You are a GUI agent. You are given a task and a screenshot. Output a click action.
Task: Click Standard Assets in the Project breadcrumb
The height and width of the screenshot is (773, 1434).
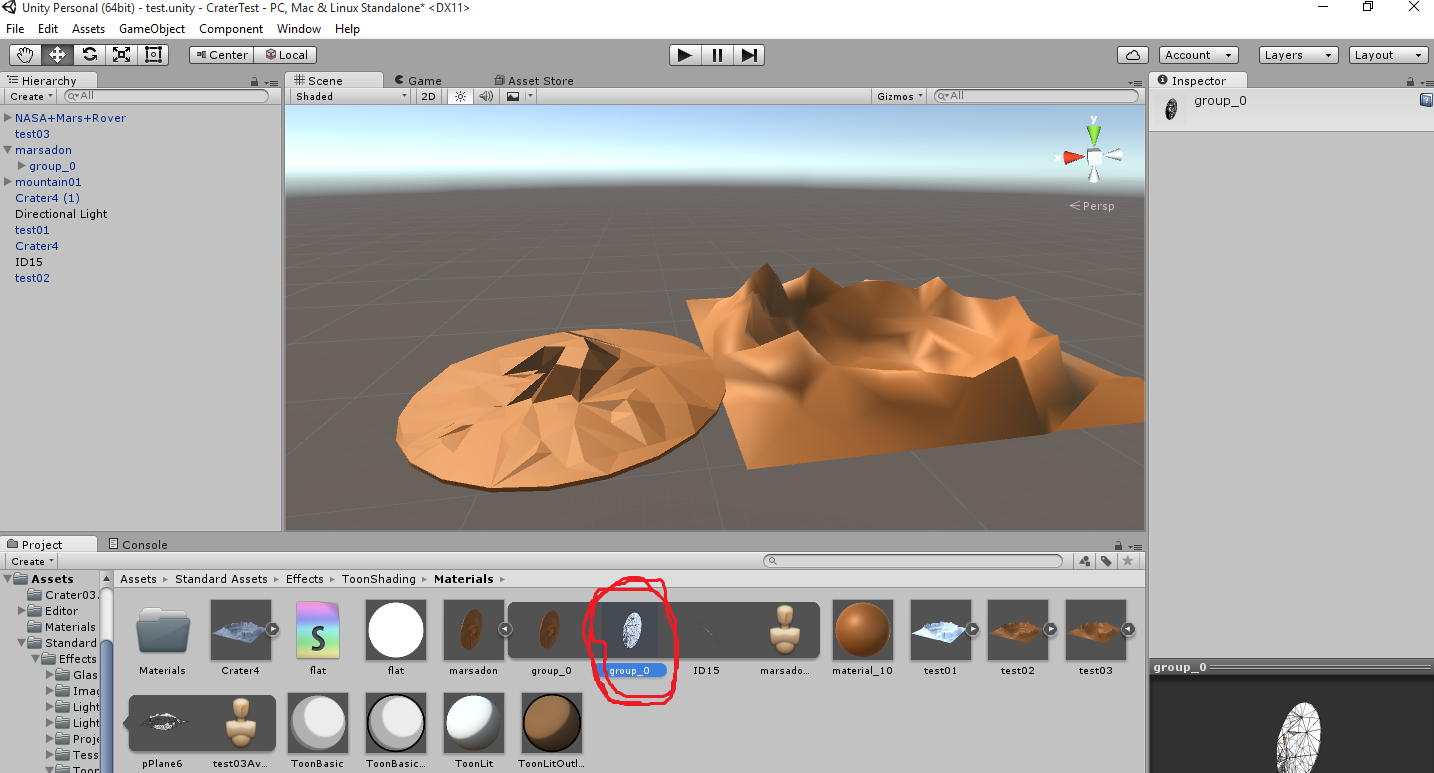pyautogui.click(x=221, y=579)
